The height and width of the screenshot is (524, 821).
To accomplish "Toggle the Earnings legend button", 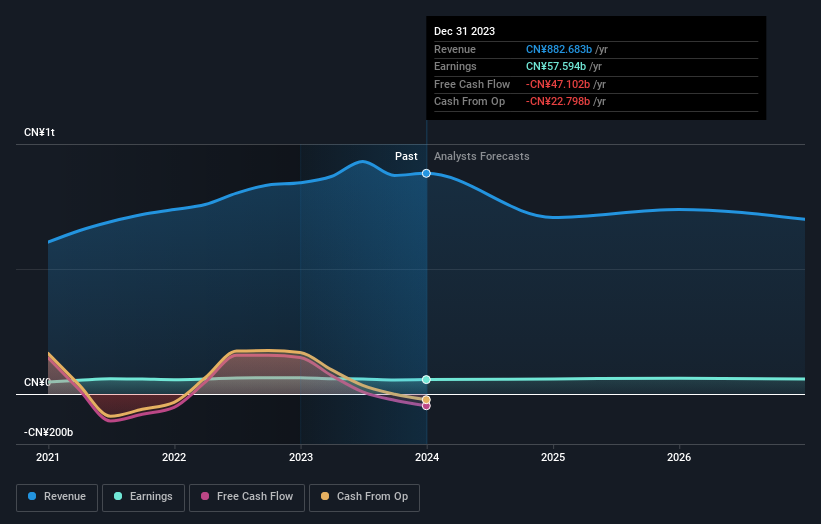I will pyautogui.click(x=143, y=497).
